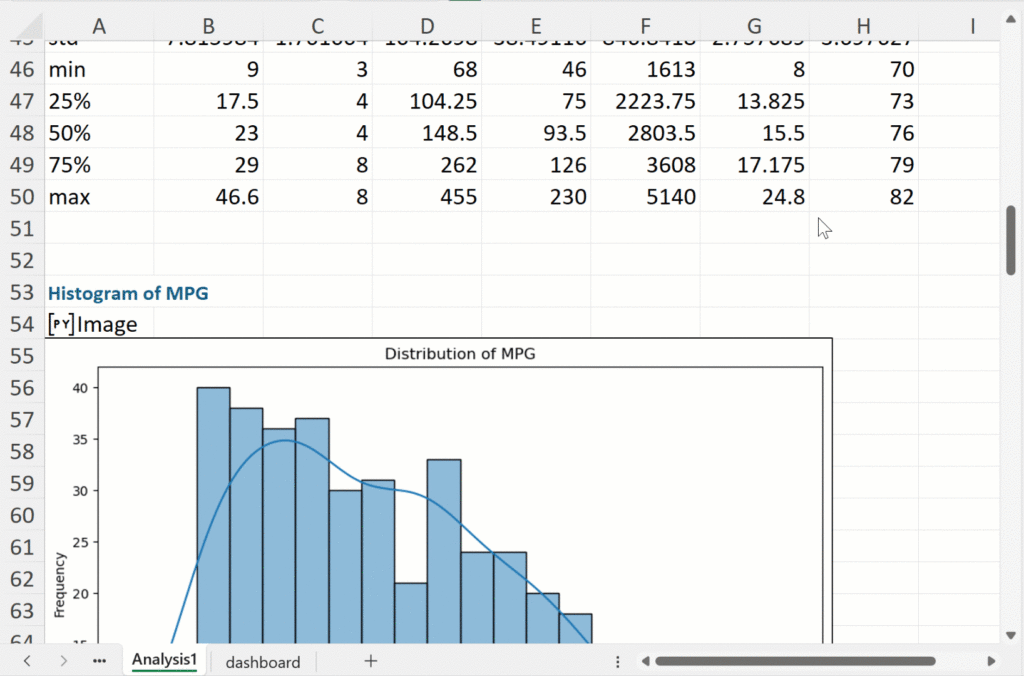Screen dimensions: 1024x676
Task: Open the hidden sheets ellipsis menu
Action: point(99,661)
